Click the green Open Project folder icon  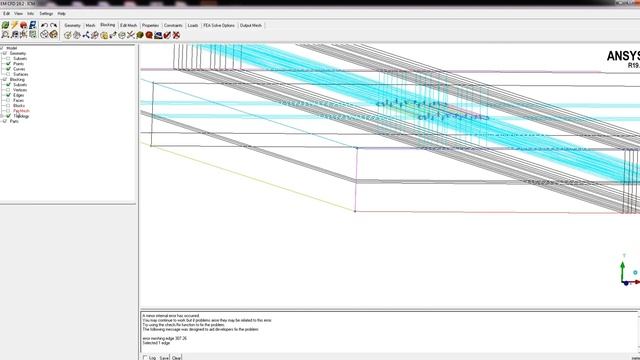click(x=5, y=25)
